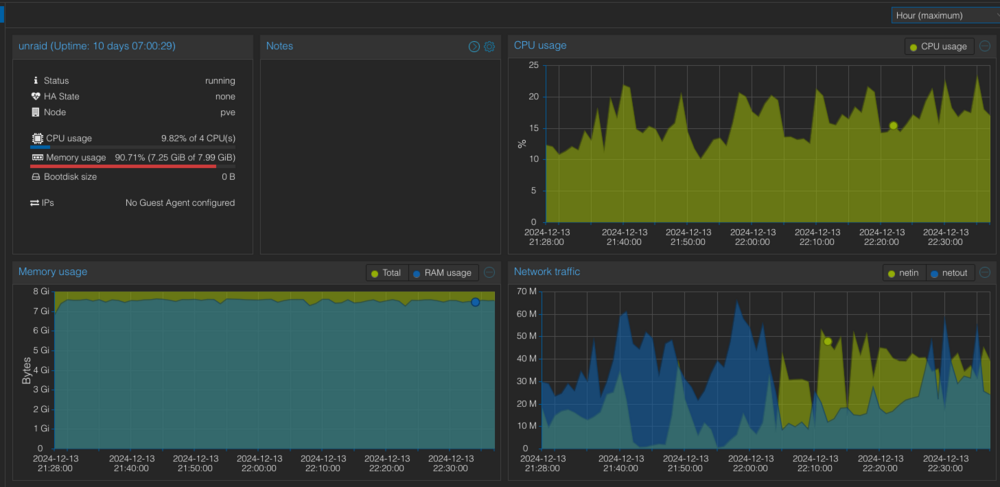Click the Memory usage chart heading
Image resolution: width=1000 pixels, height=487 pixels.
53,272
